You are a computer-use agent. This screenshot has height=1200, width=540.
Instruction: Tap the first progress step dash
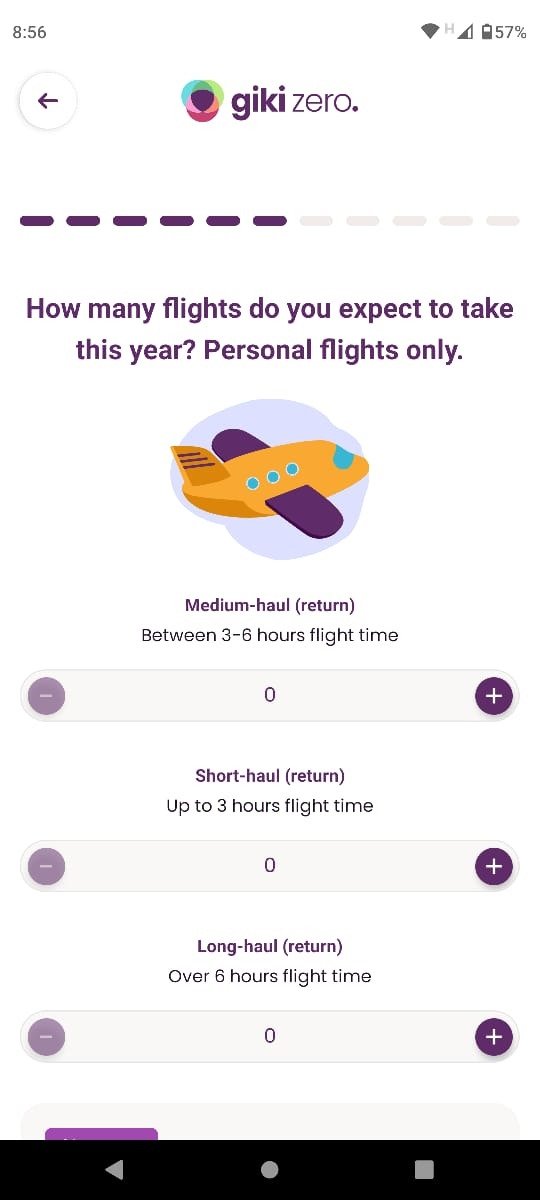click(x=37, y=221)
